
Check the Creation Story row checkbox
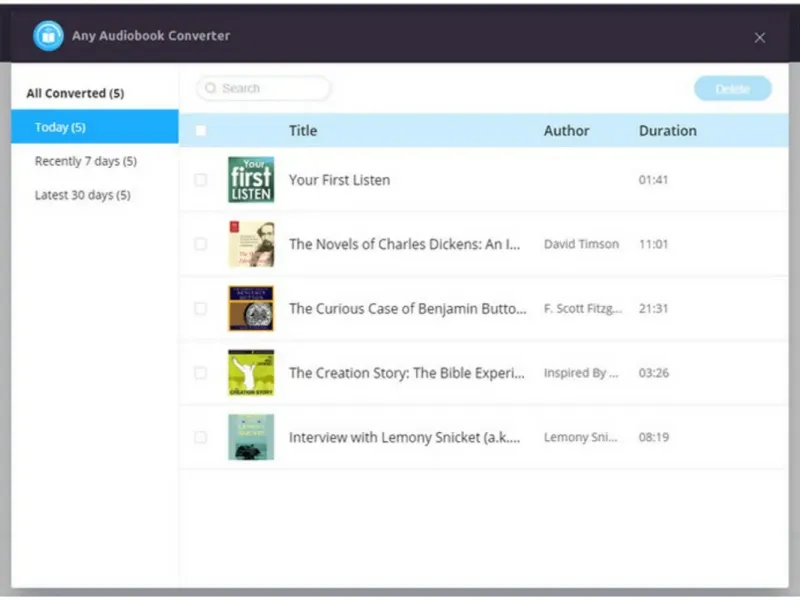point(201,373)
